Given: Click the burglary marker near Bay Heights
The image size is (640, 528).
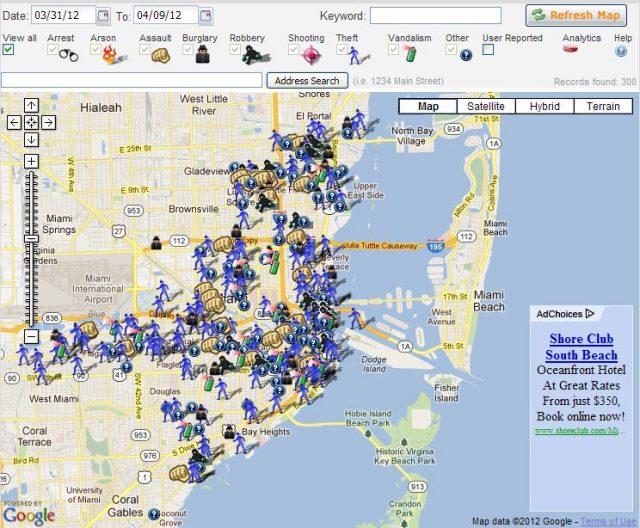Looking at the screenshot, I should point(229,431).
